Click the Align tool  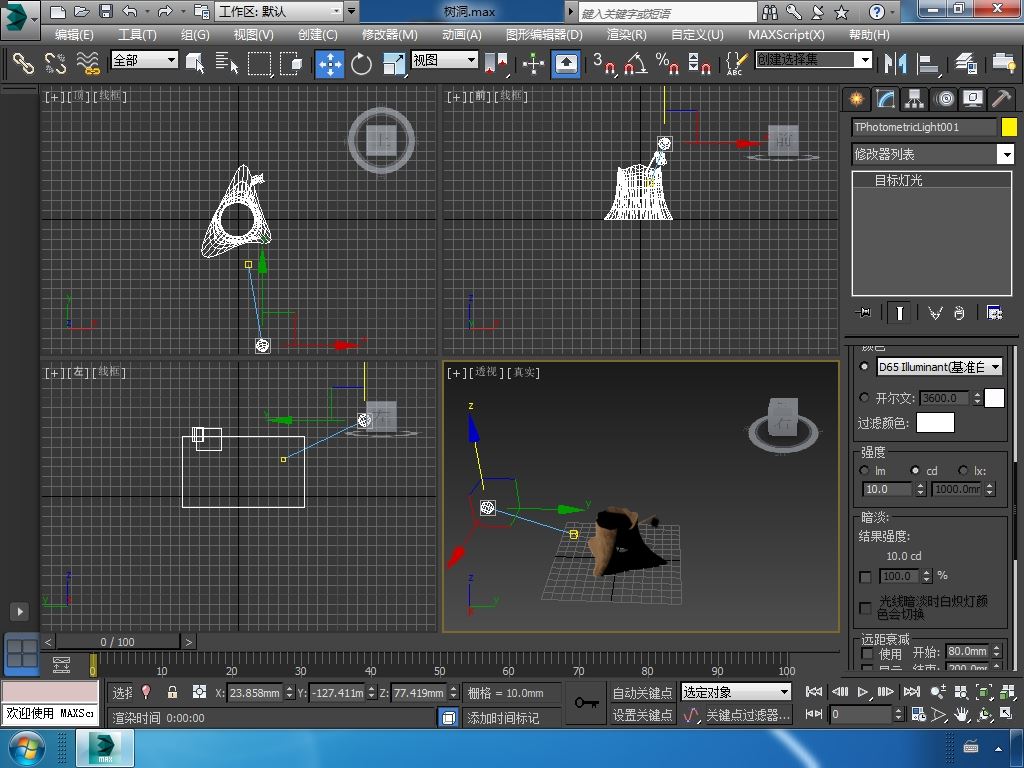coord(927,63)
